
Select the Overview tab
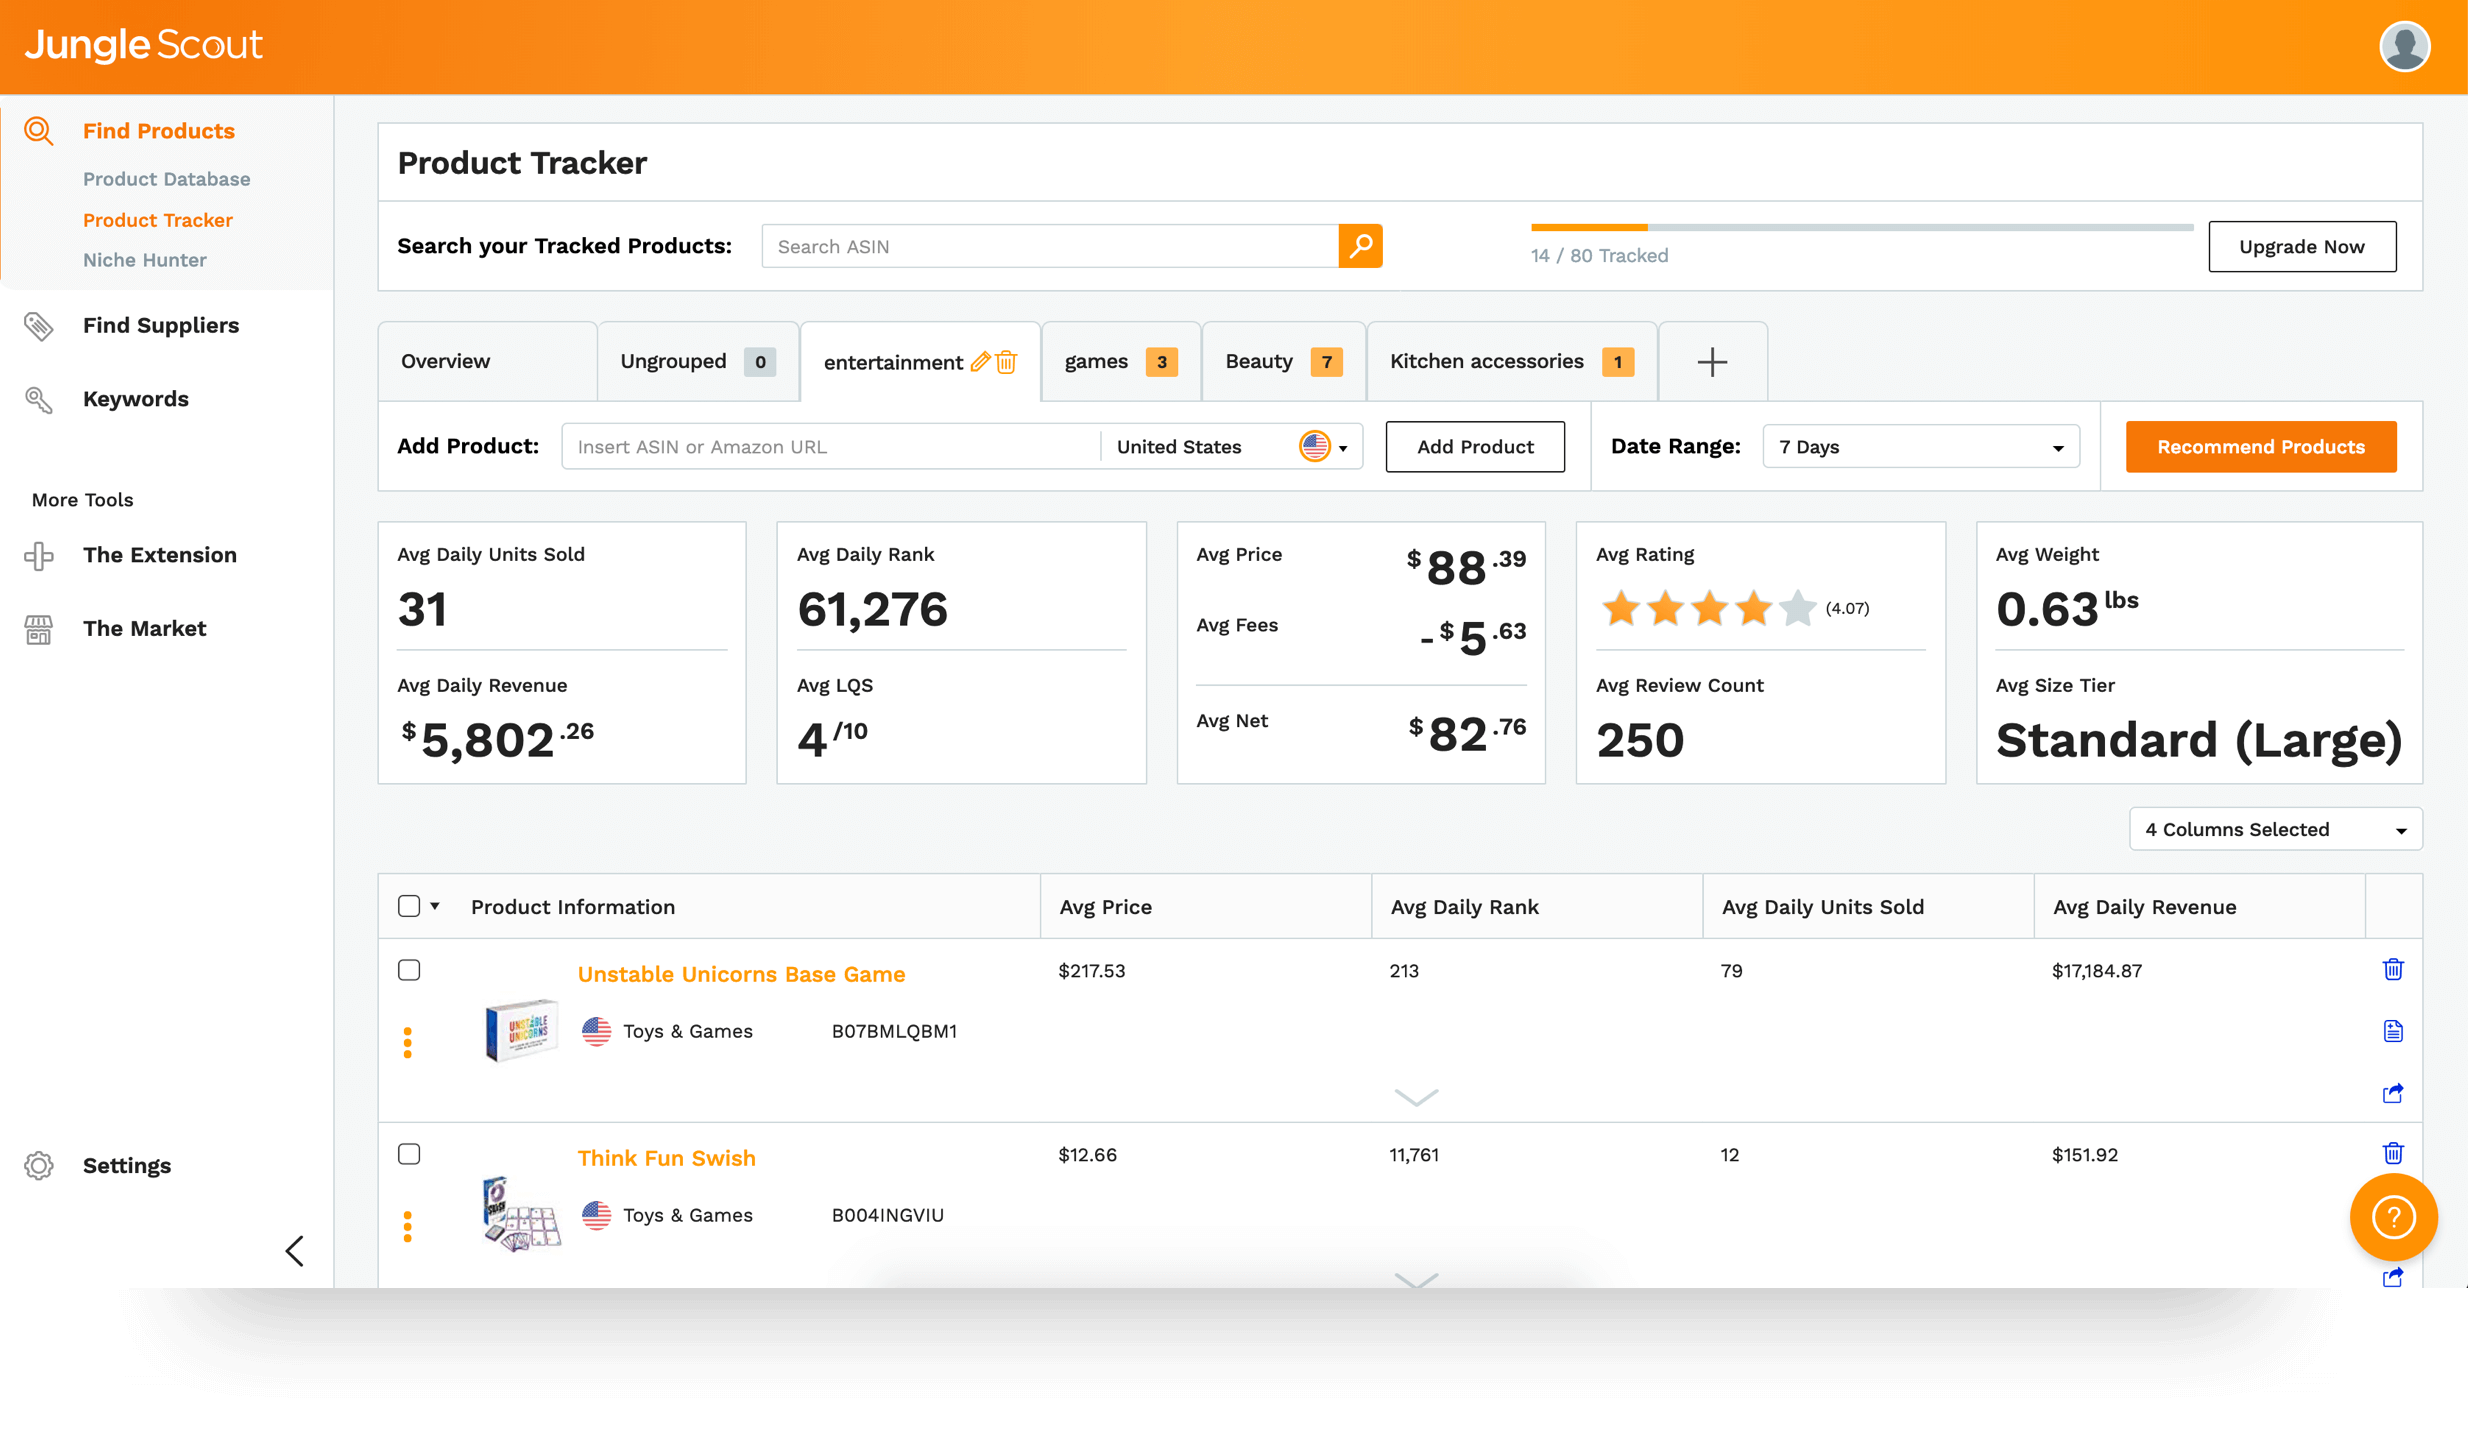click(x=445, y=361)
